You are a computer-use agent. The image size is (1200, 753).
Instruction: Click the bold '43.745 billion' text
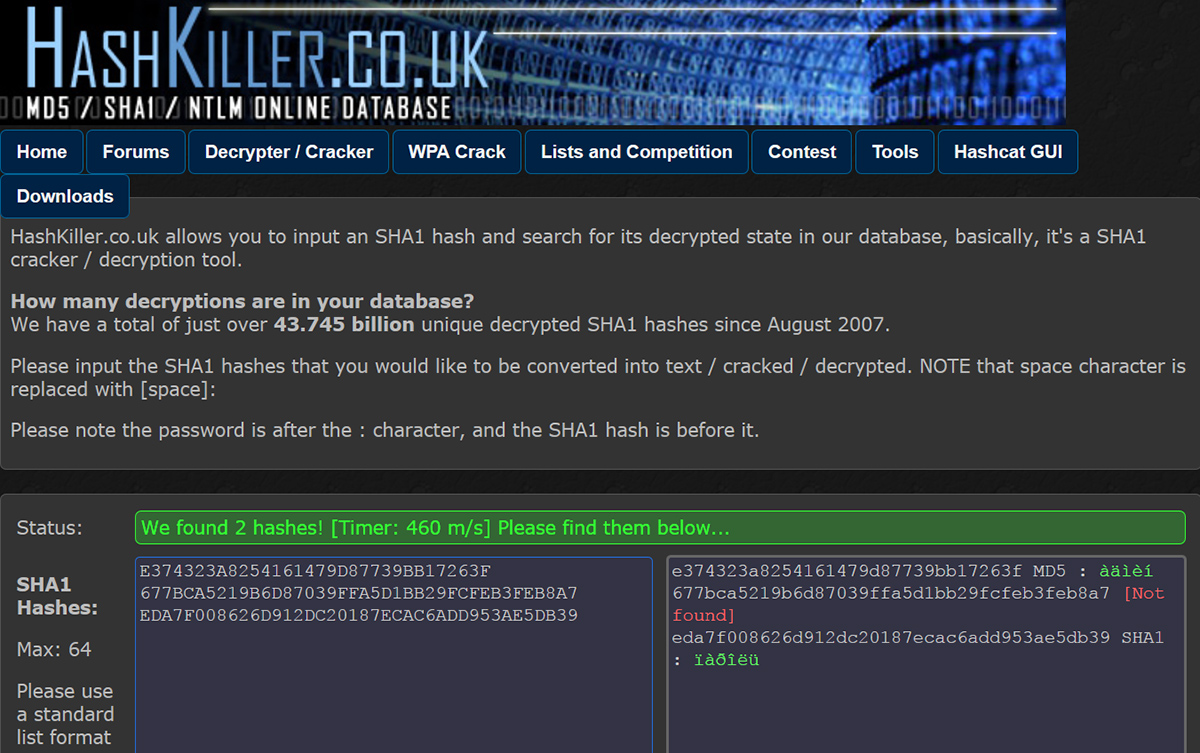coord(343,324)
